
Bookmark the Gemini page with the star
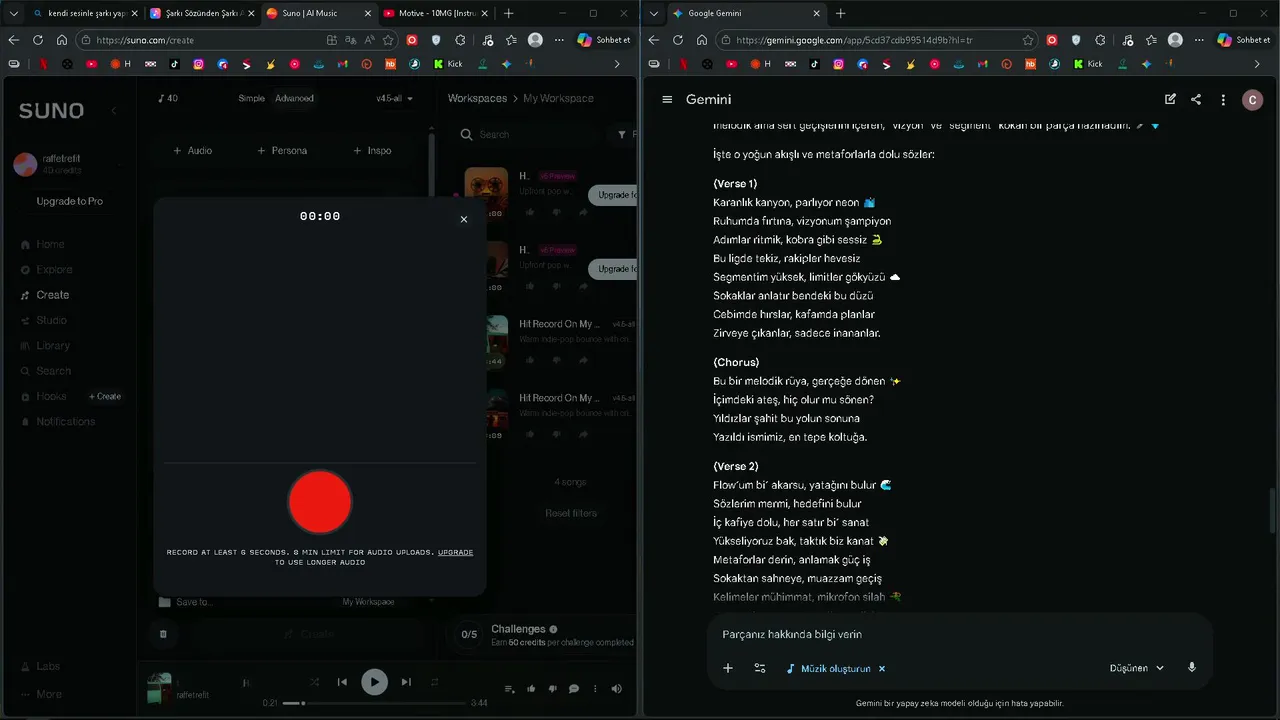click(1028, 40)
